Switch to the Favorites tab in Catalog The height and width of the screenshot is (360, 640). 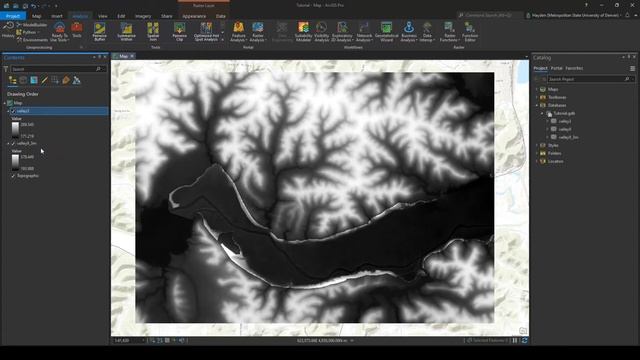click(x=574, y=68)
